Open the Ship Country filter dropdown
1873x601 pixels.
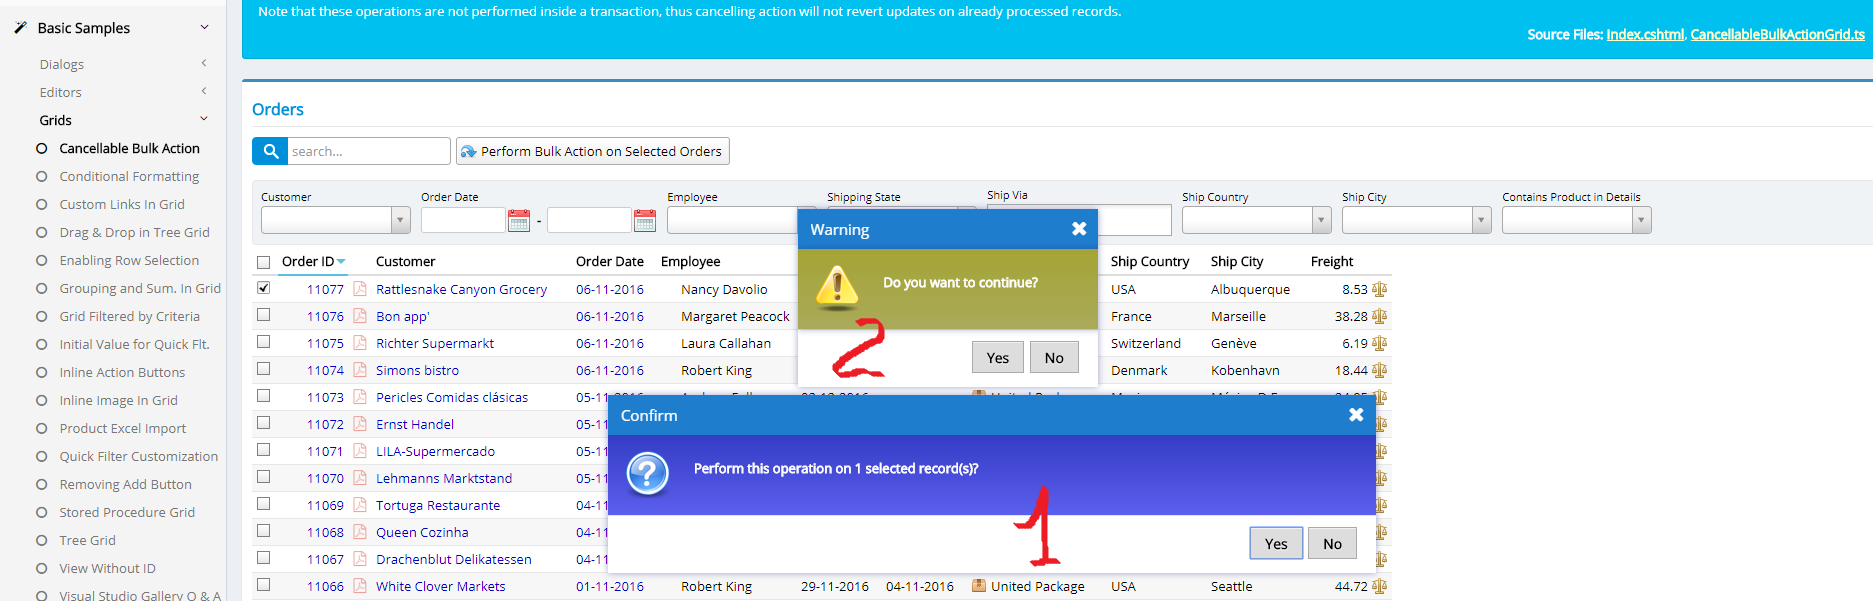(1322, 220)
